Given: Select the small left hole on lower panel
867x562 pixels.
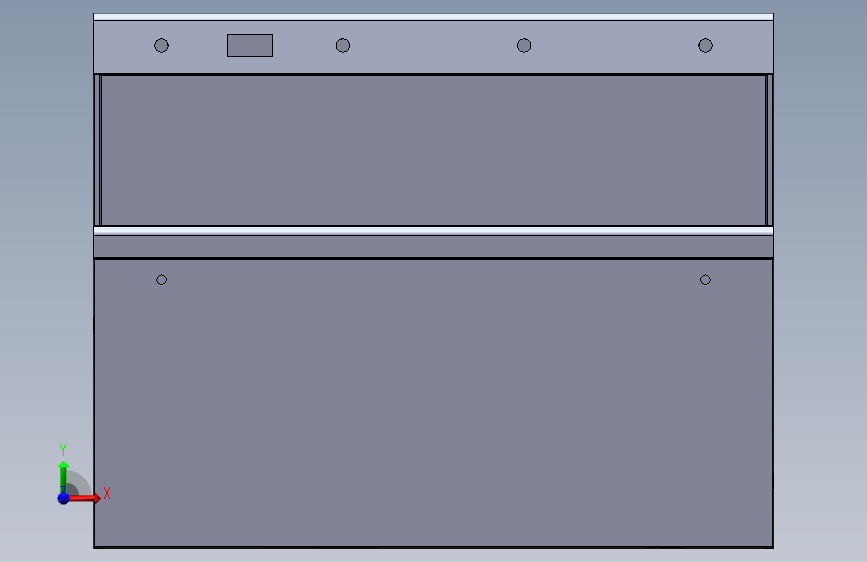Looking at the screenshot, I should click(x=161, y=280).
